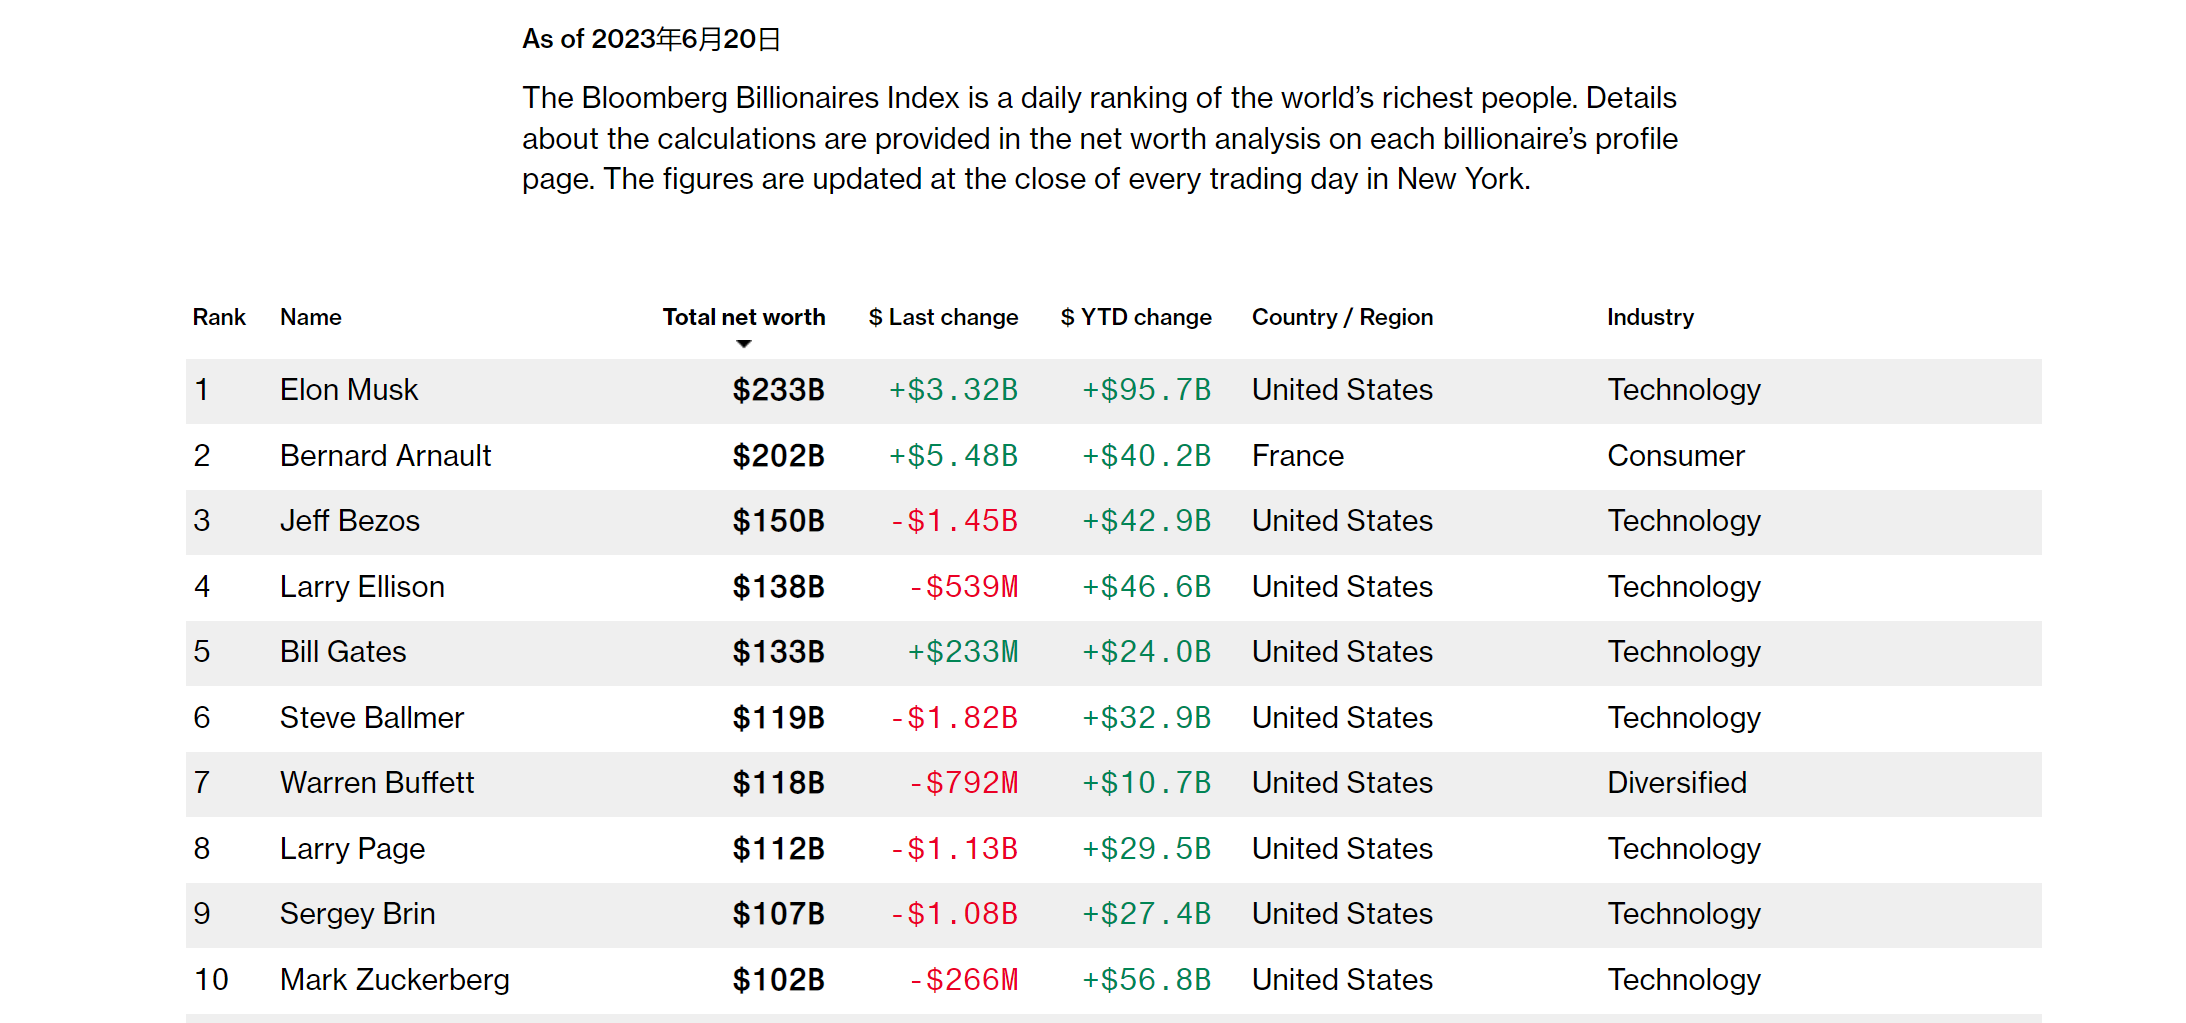
Task: Click Elon Musk's $233B net worth
Action: click(x=778, y=390)
